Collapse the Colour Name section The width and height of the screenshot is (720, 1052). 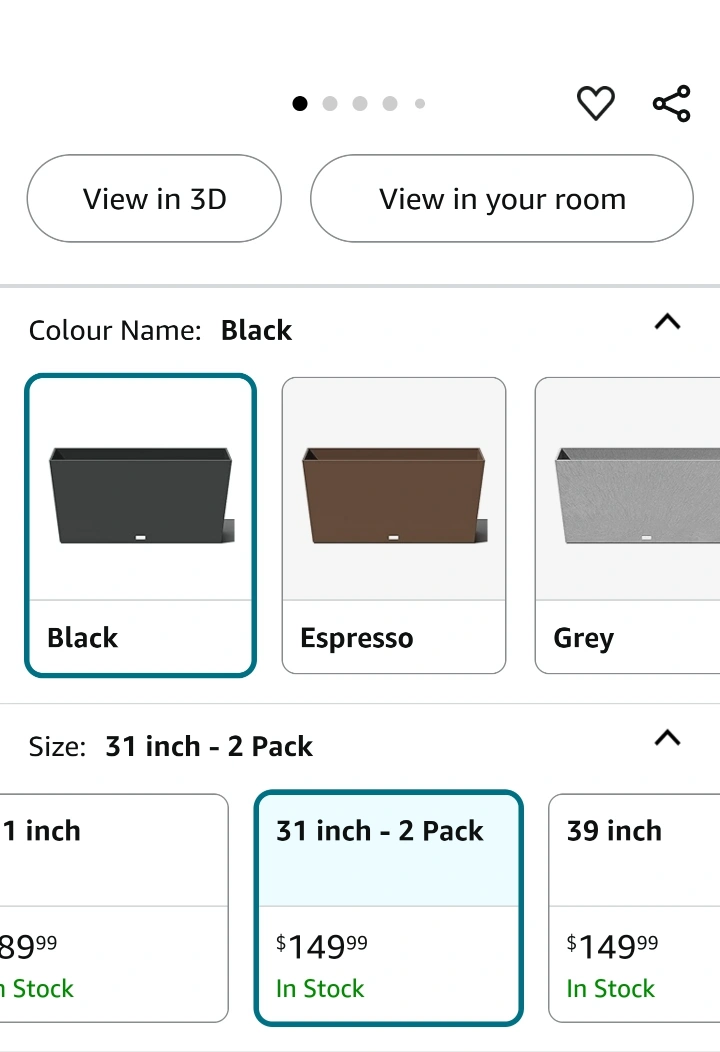point(667,323)
